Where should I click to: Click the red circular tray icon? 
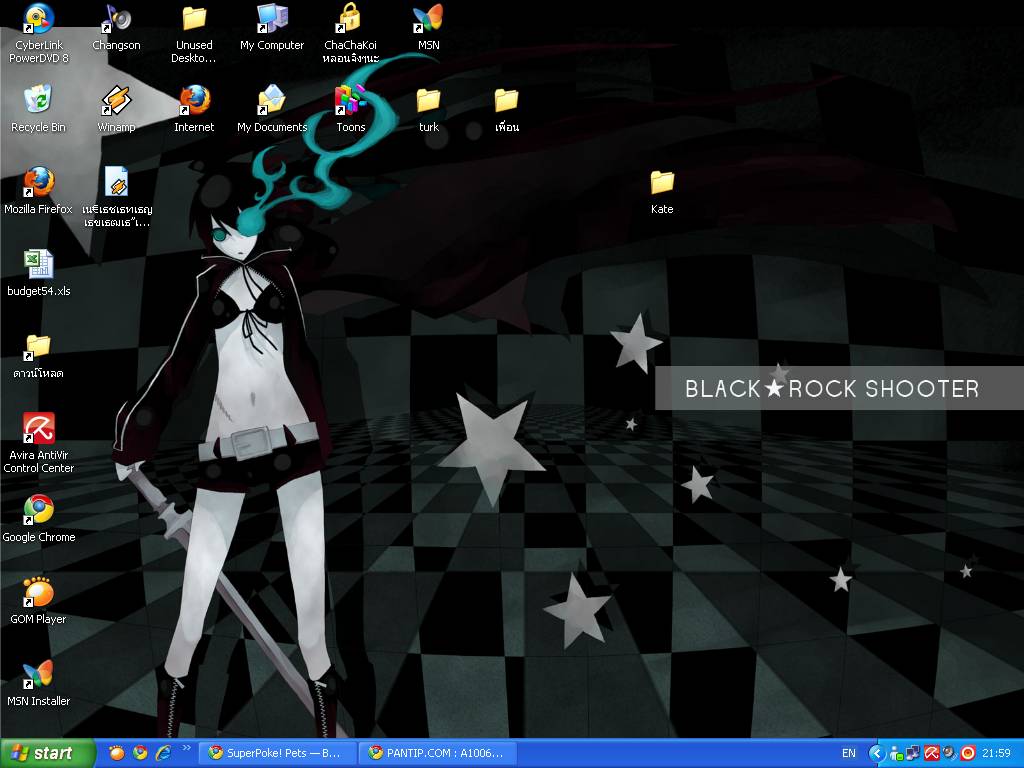pyautogui.click(x=968, y=754)
